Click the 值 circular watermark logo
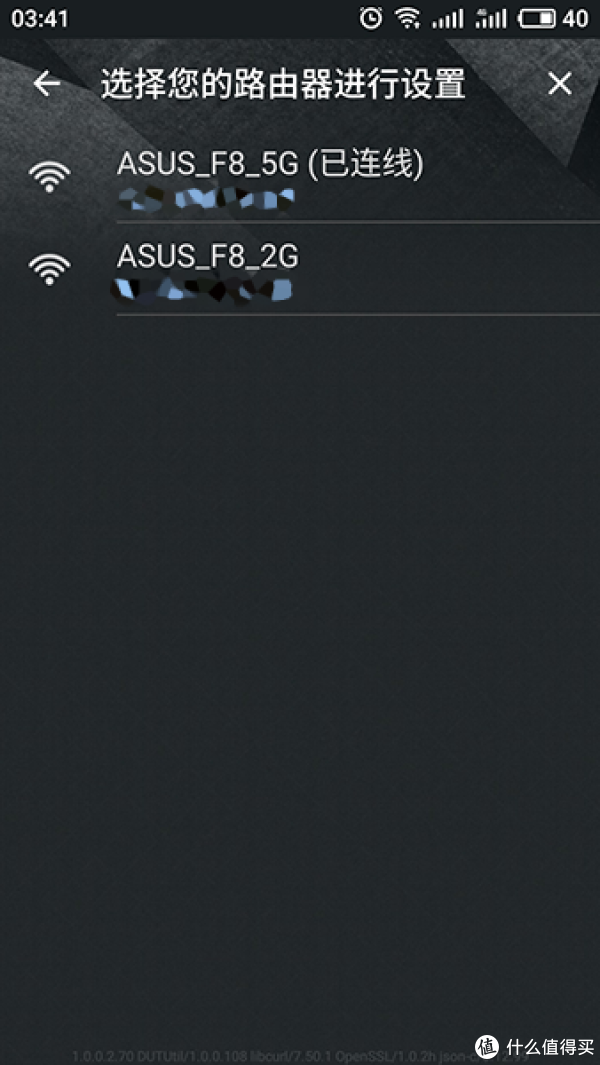 point(487,1046)
